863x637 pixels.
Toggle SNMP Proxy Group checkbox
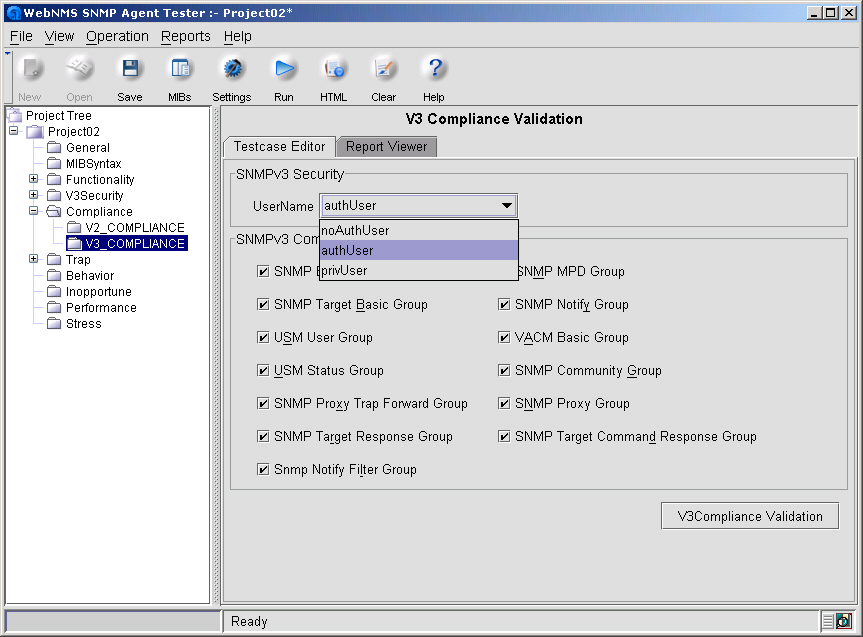click(x=504, y=404)
